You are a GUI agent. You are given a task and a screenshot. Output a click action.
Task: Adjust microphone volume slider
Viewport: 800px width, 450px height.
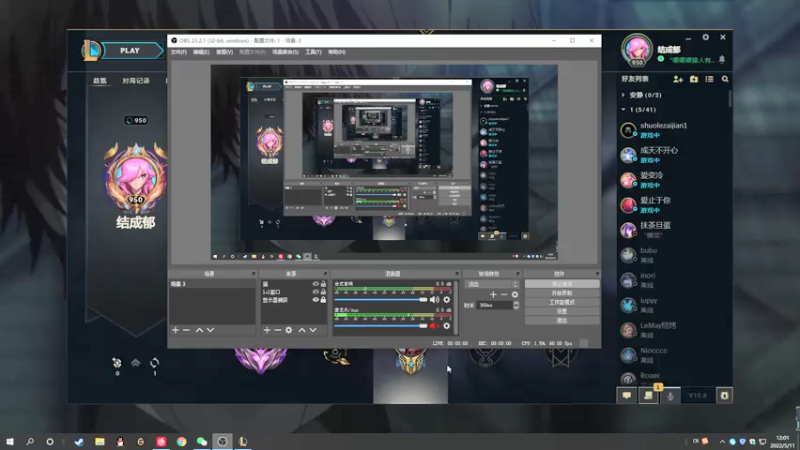pyautogui.click(x=381, y=326)
